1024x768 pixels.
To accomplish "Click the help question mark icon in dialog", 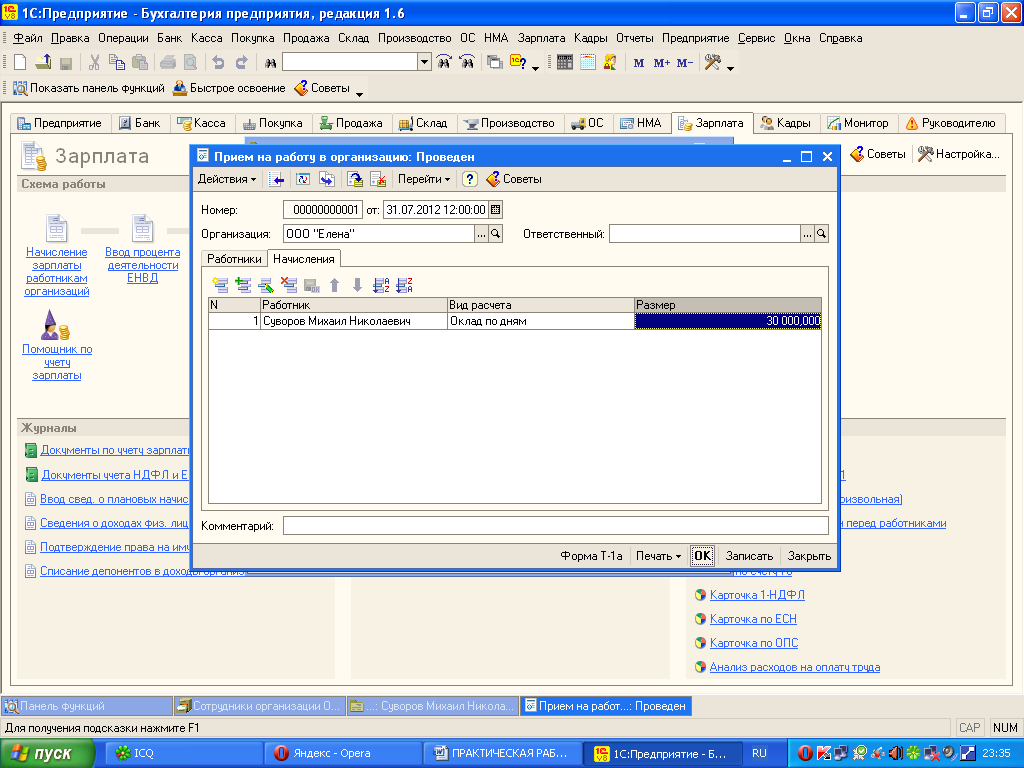I will 470,179.
